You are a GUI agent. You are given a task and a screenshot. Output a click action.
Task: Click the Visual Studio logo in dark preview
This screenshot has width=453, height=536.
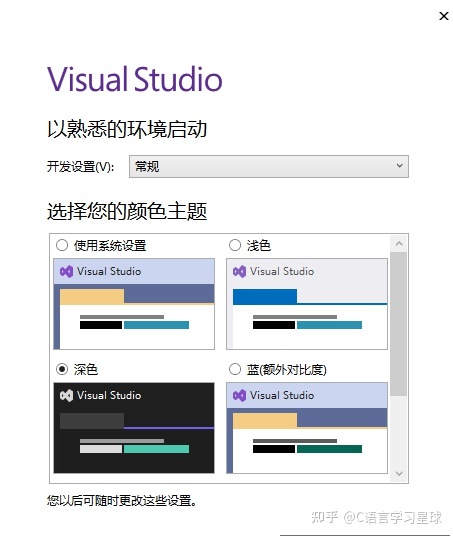tap(66, 396)
